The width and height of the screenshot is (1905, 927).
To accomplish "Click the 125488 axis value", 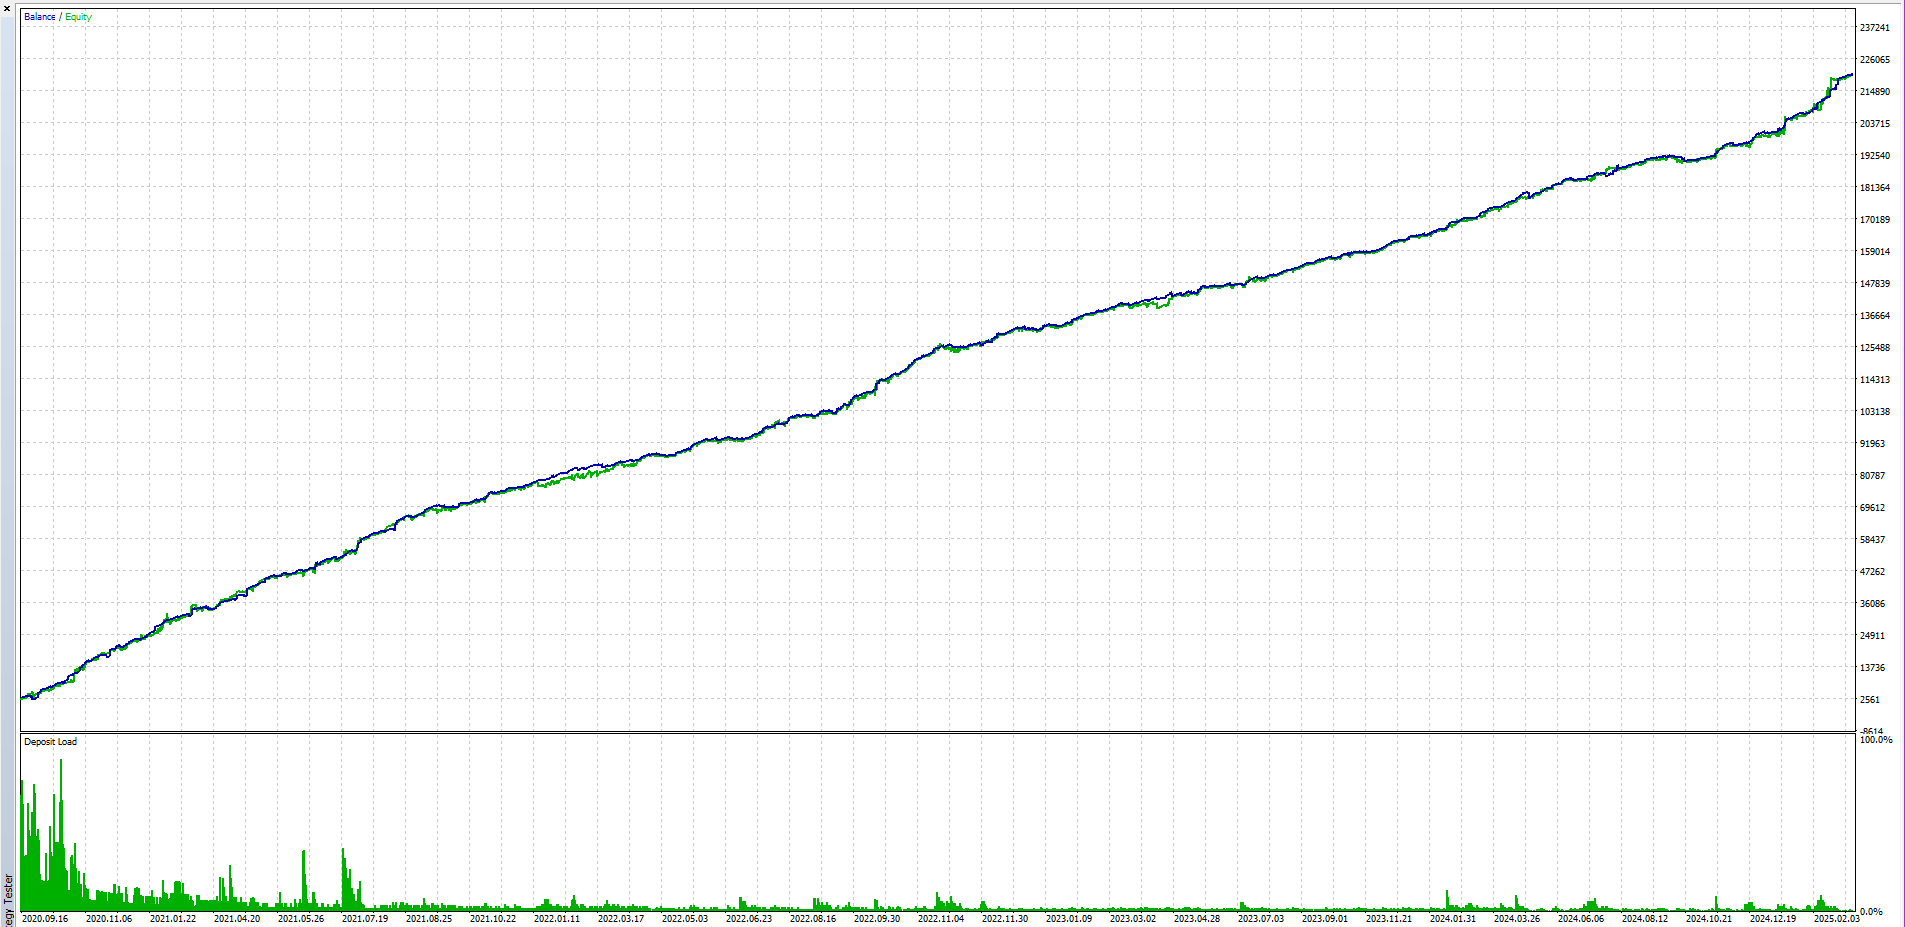I will pyautogui.click(x=1875, y=348).
